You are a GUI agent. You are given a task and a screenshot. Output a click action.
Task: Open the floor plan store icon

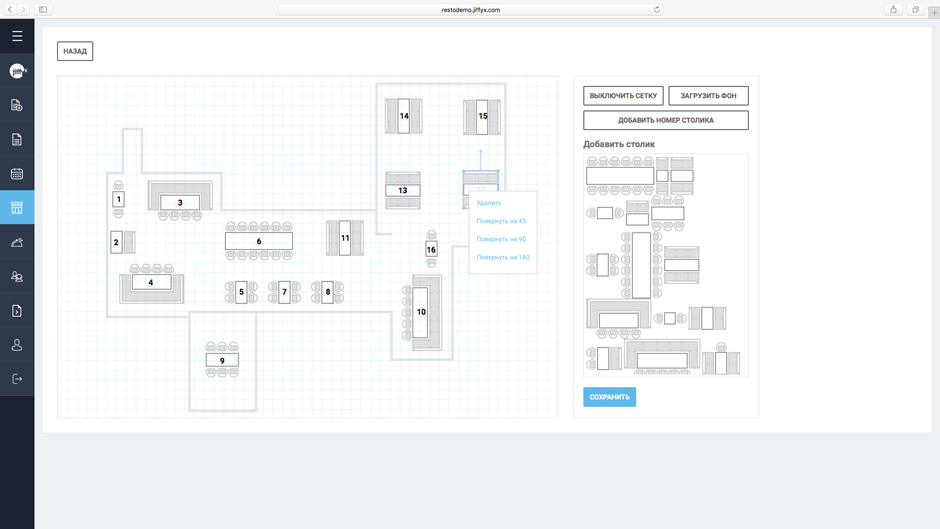[17, 208]
